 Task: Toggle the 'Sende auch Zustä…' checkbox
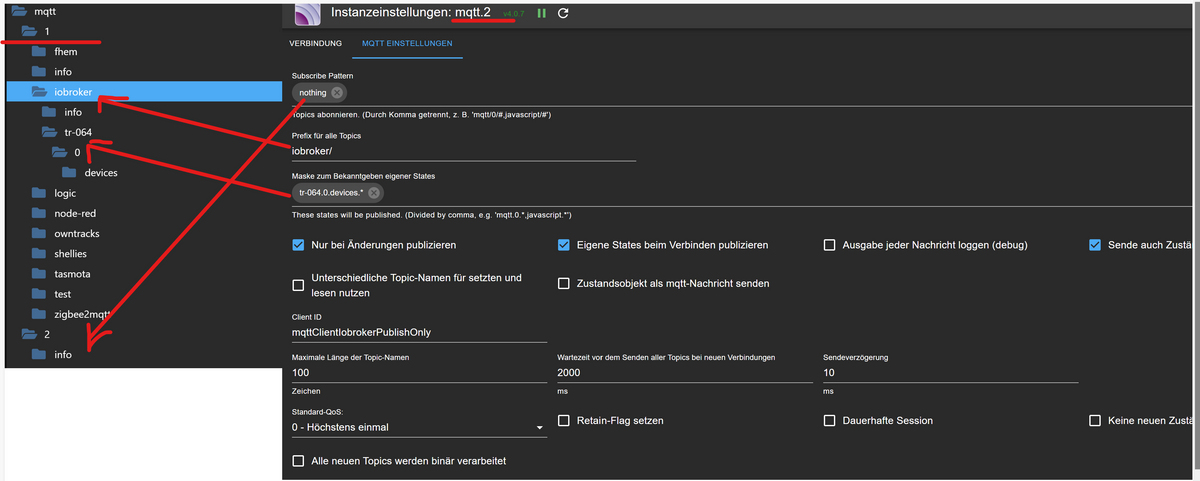(1095, 245)
